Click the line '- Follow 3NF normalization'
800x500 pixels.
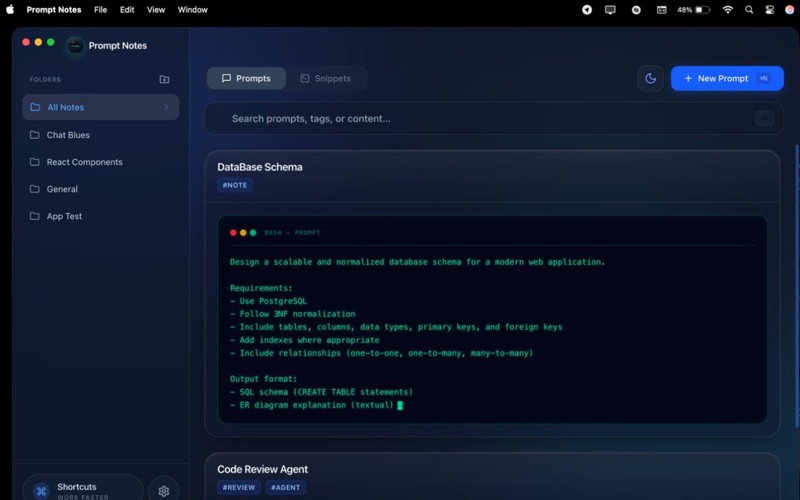click(x=292, y=314)
